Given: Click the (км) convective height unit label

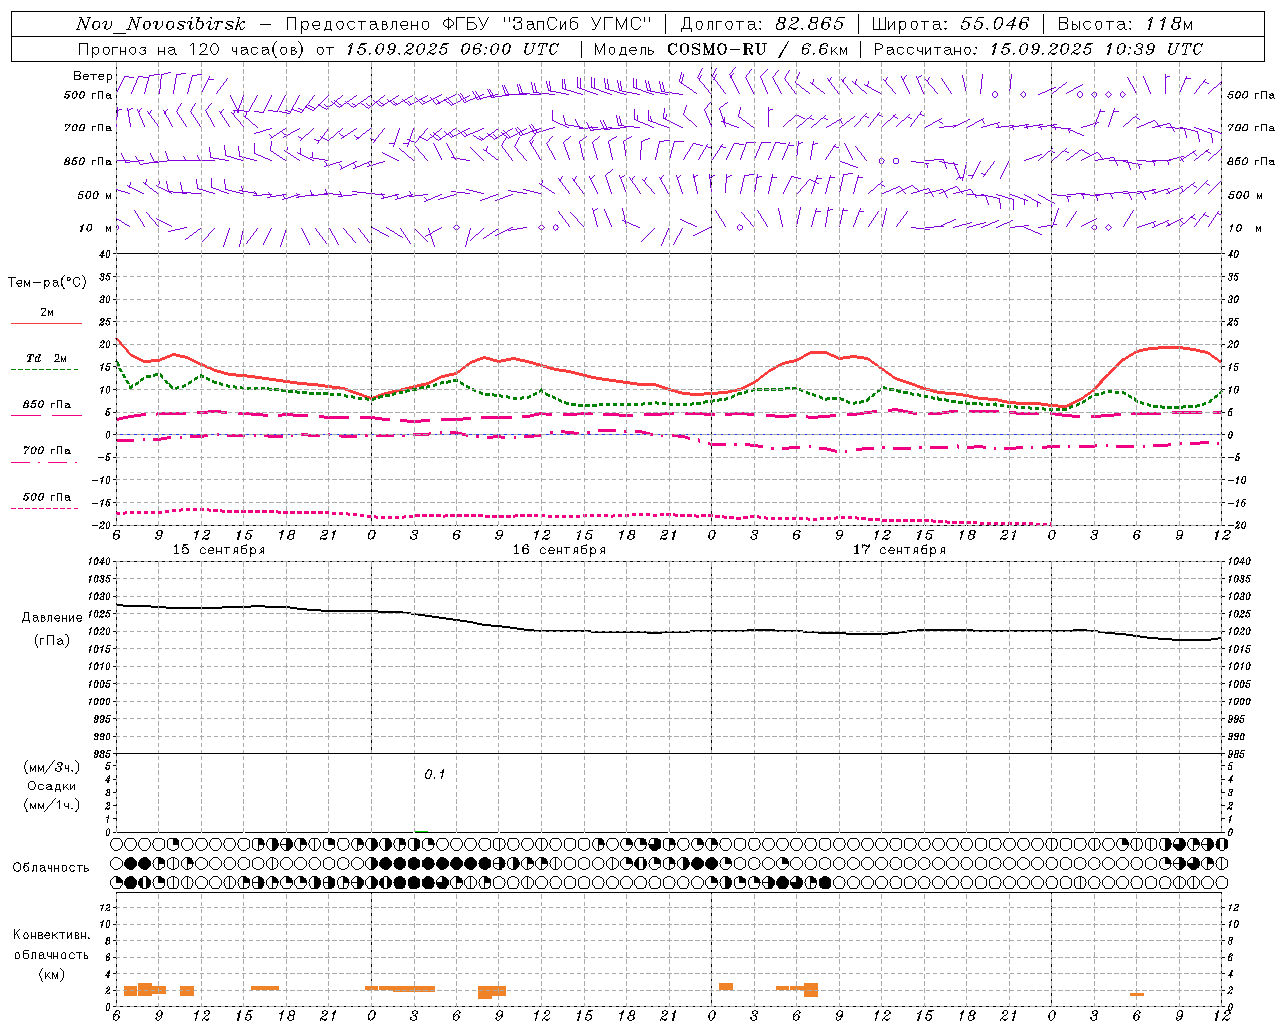Looking at the screenshot, I should click(x=51, y=974).
